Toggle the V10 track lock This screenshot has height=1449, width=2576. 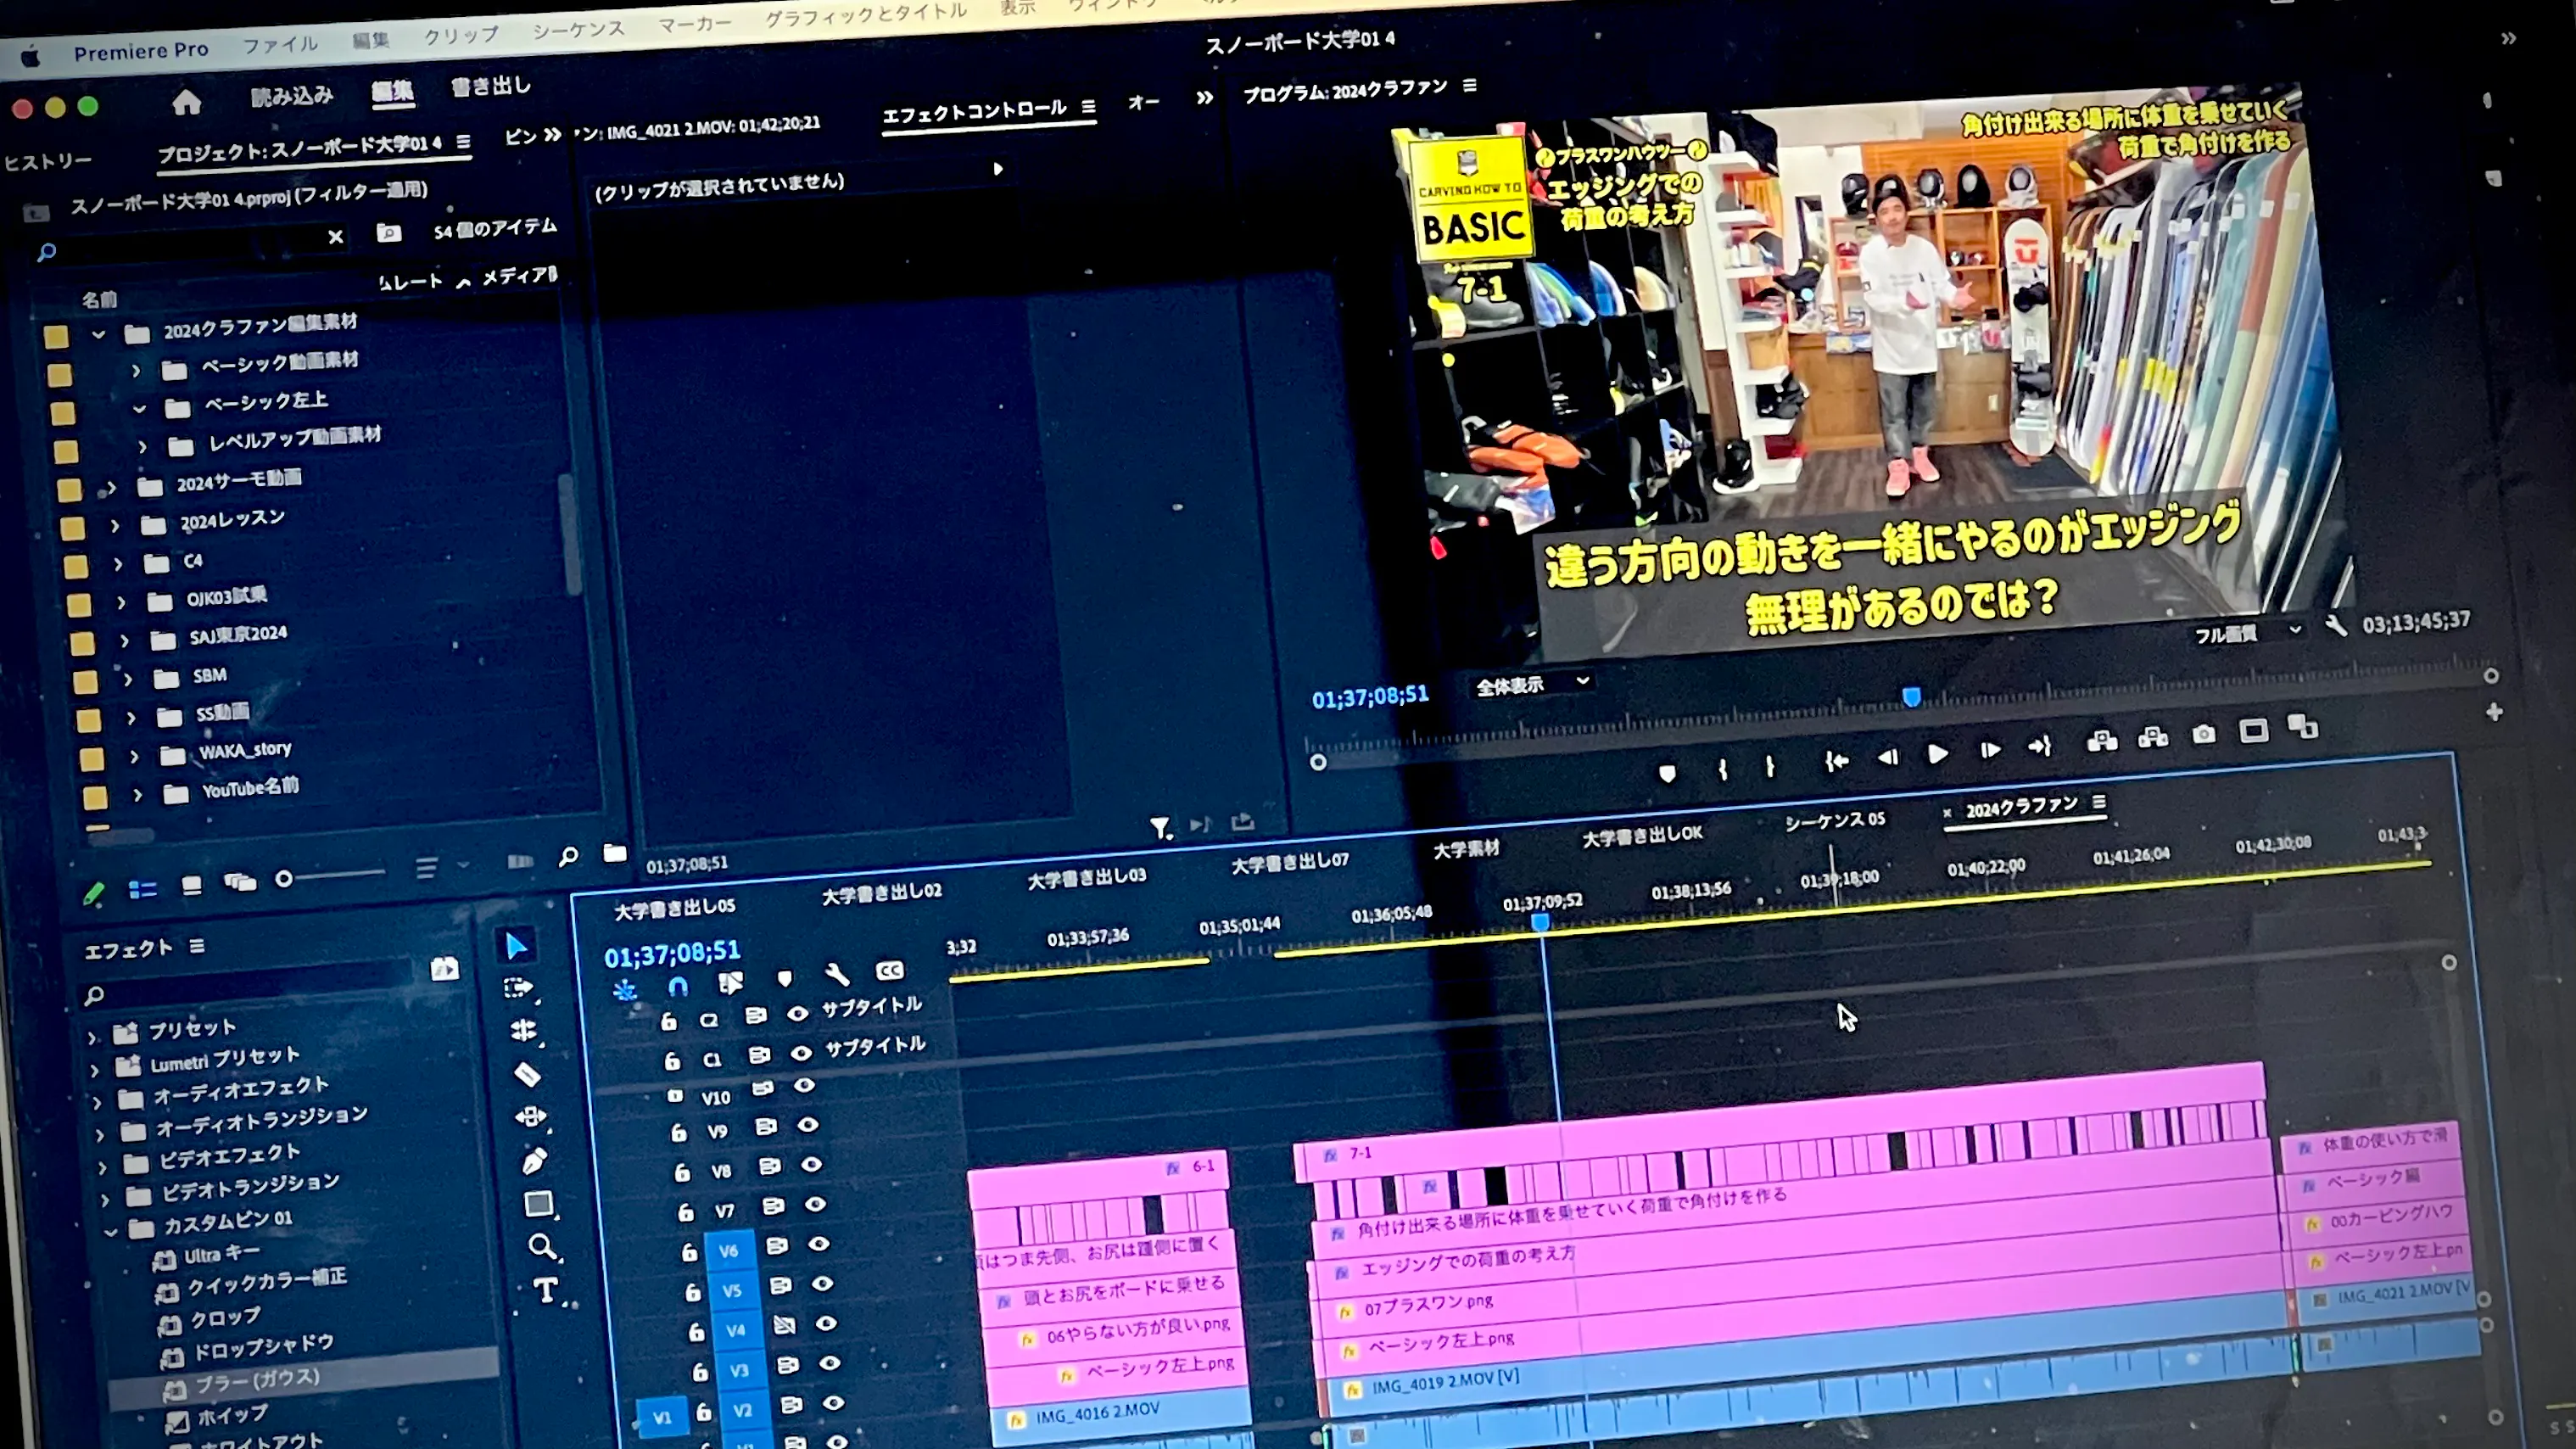tap(675, 1095)
